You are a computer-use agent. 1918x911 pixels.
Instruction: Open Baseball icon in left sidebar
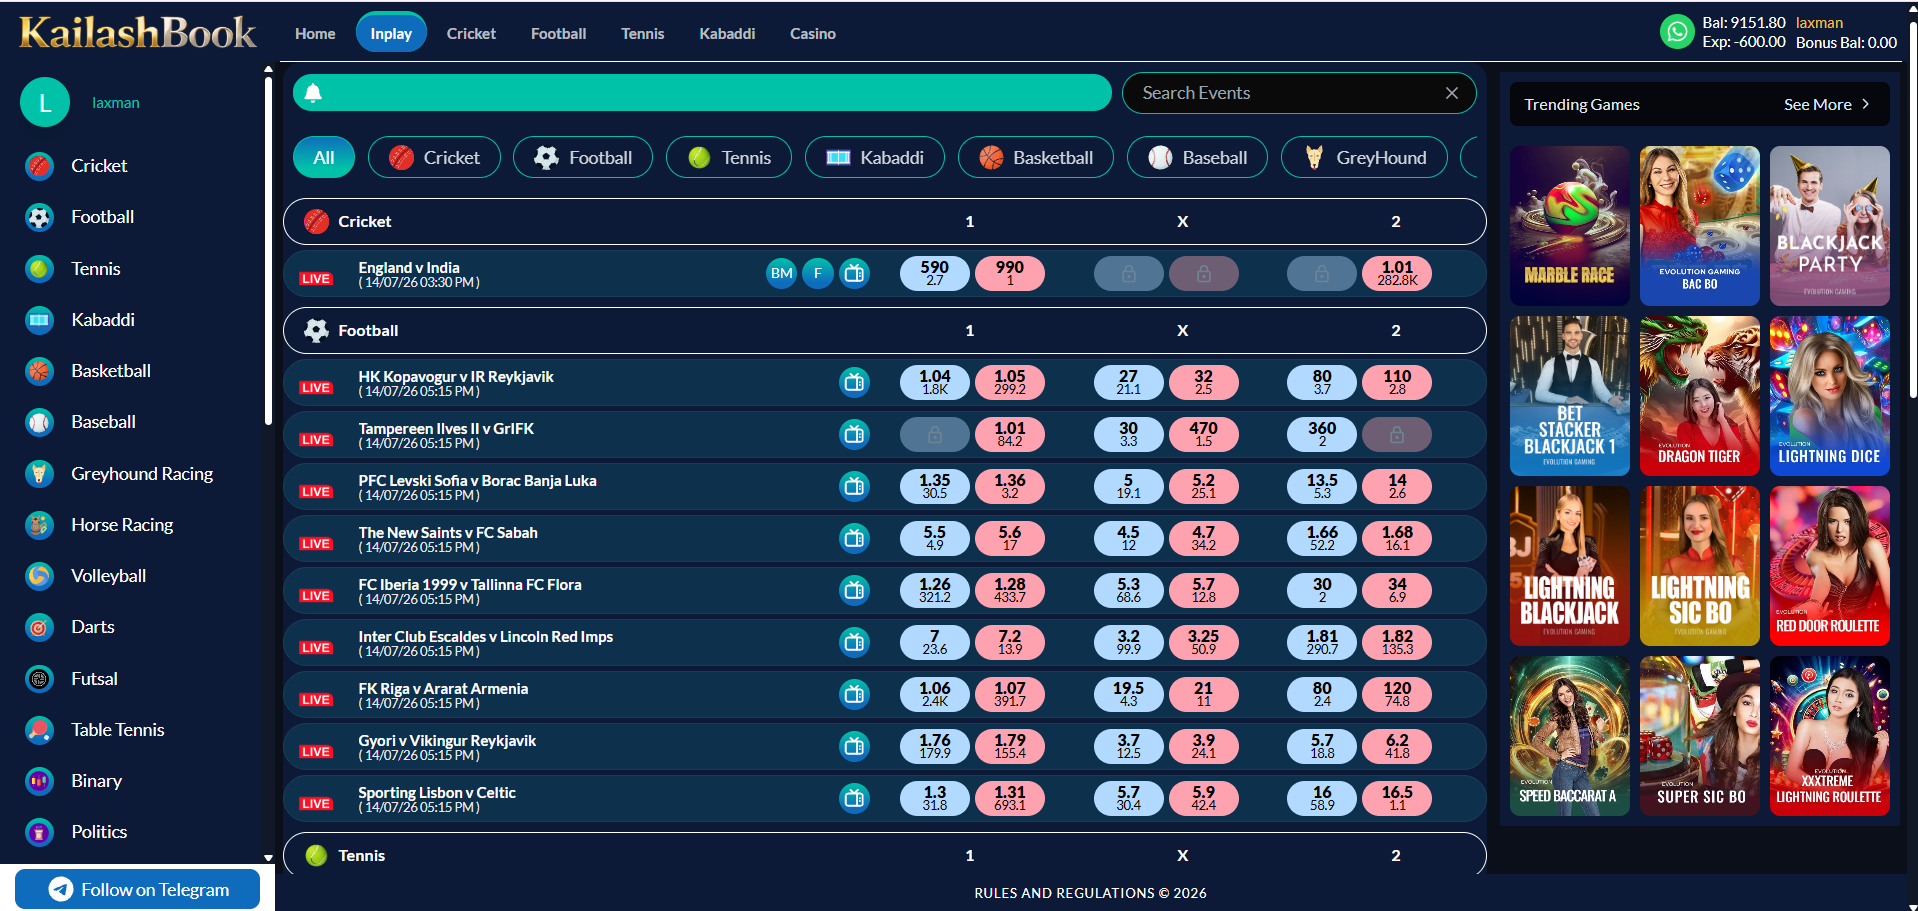pos(39,422)
